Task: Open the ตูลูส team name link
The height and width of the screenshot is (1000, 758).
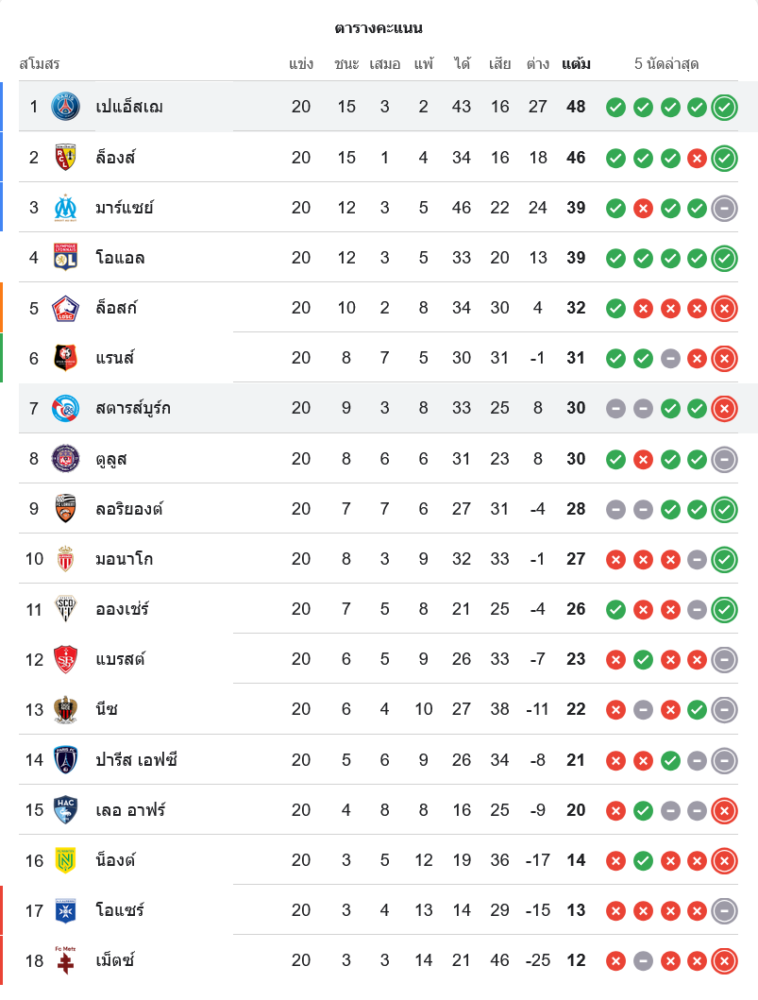Action: point(111,458)
